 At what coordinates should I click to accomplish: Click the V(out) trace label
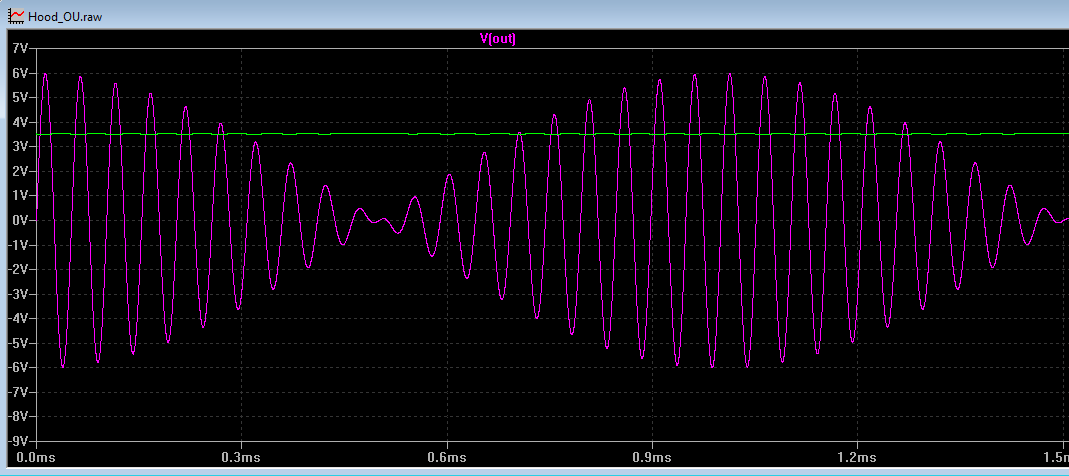tap(498, 39)
